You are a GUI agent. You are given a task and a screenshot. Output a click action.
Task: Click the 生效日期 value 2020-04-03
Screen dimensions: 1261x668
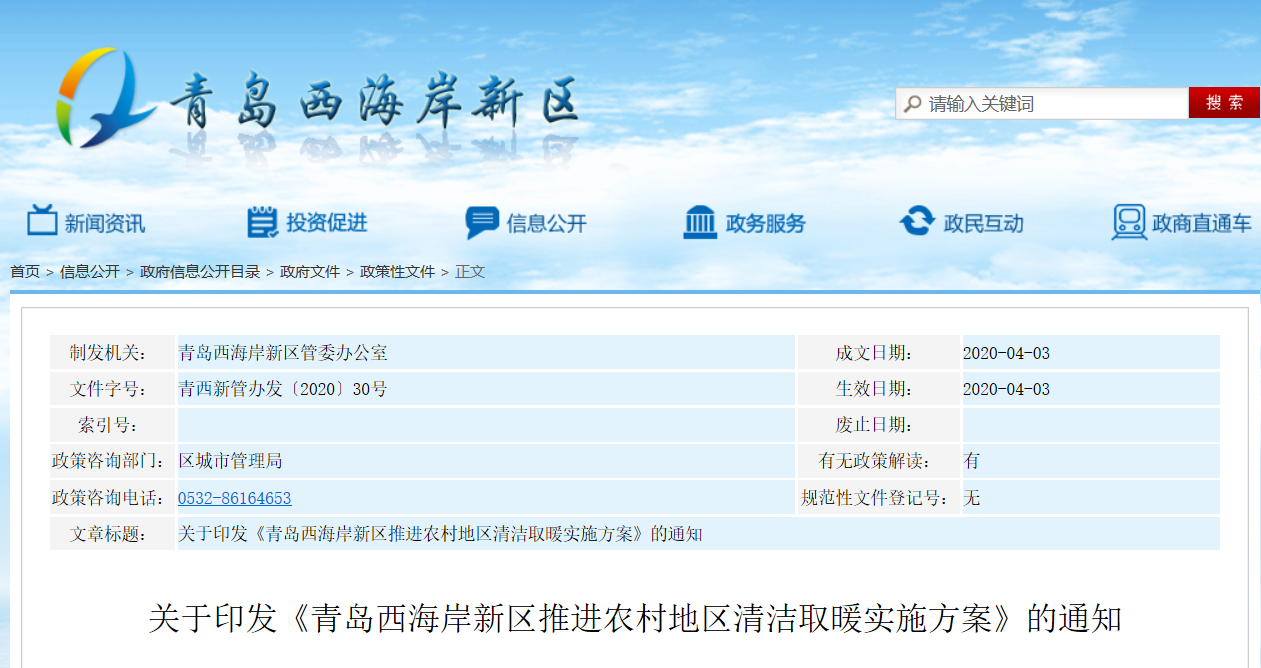point(1006,389)
